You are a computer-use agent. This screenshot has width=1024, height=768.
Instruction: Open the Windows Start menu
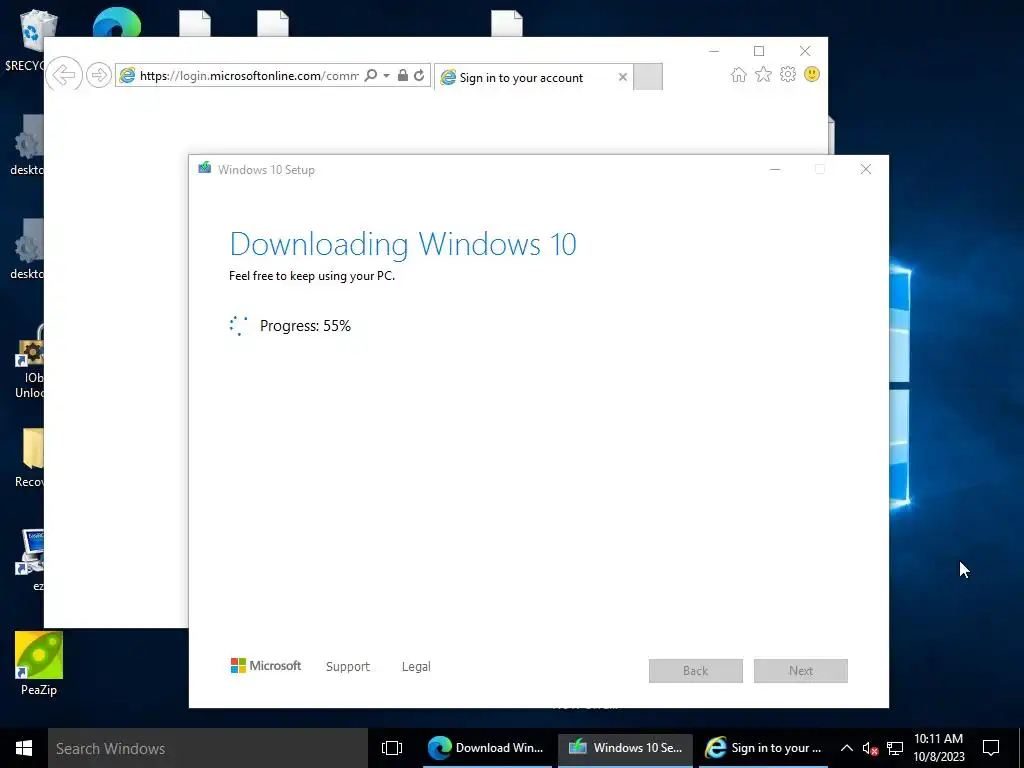point(24,748)
